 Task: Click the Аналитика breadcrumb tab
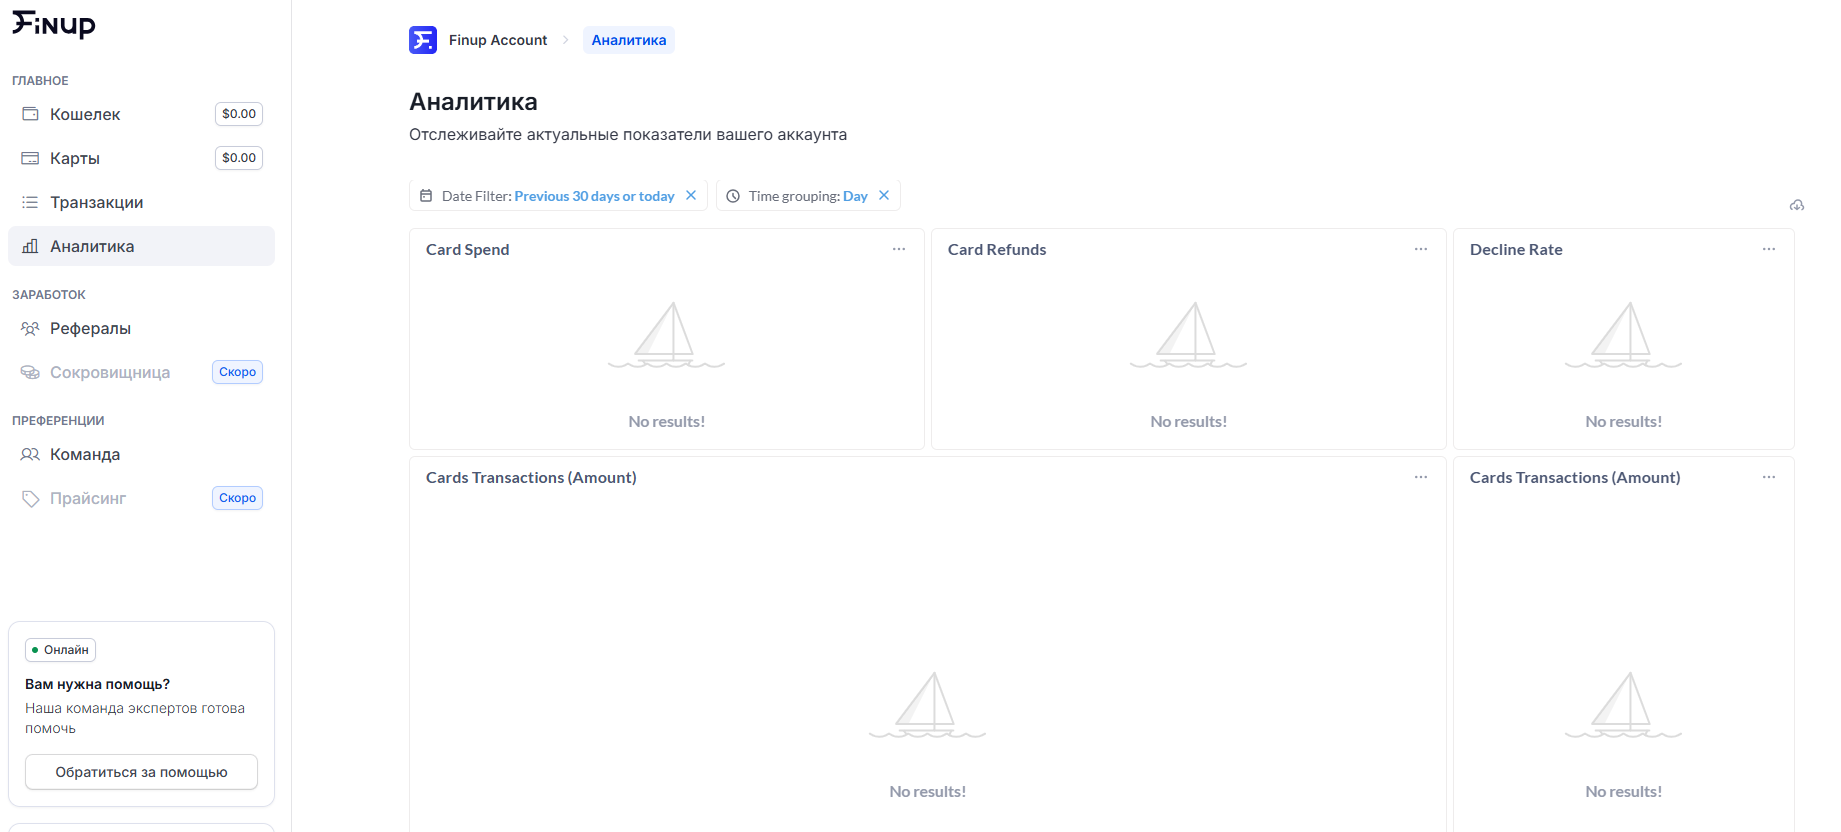click(628, 40)
